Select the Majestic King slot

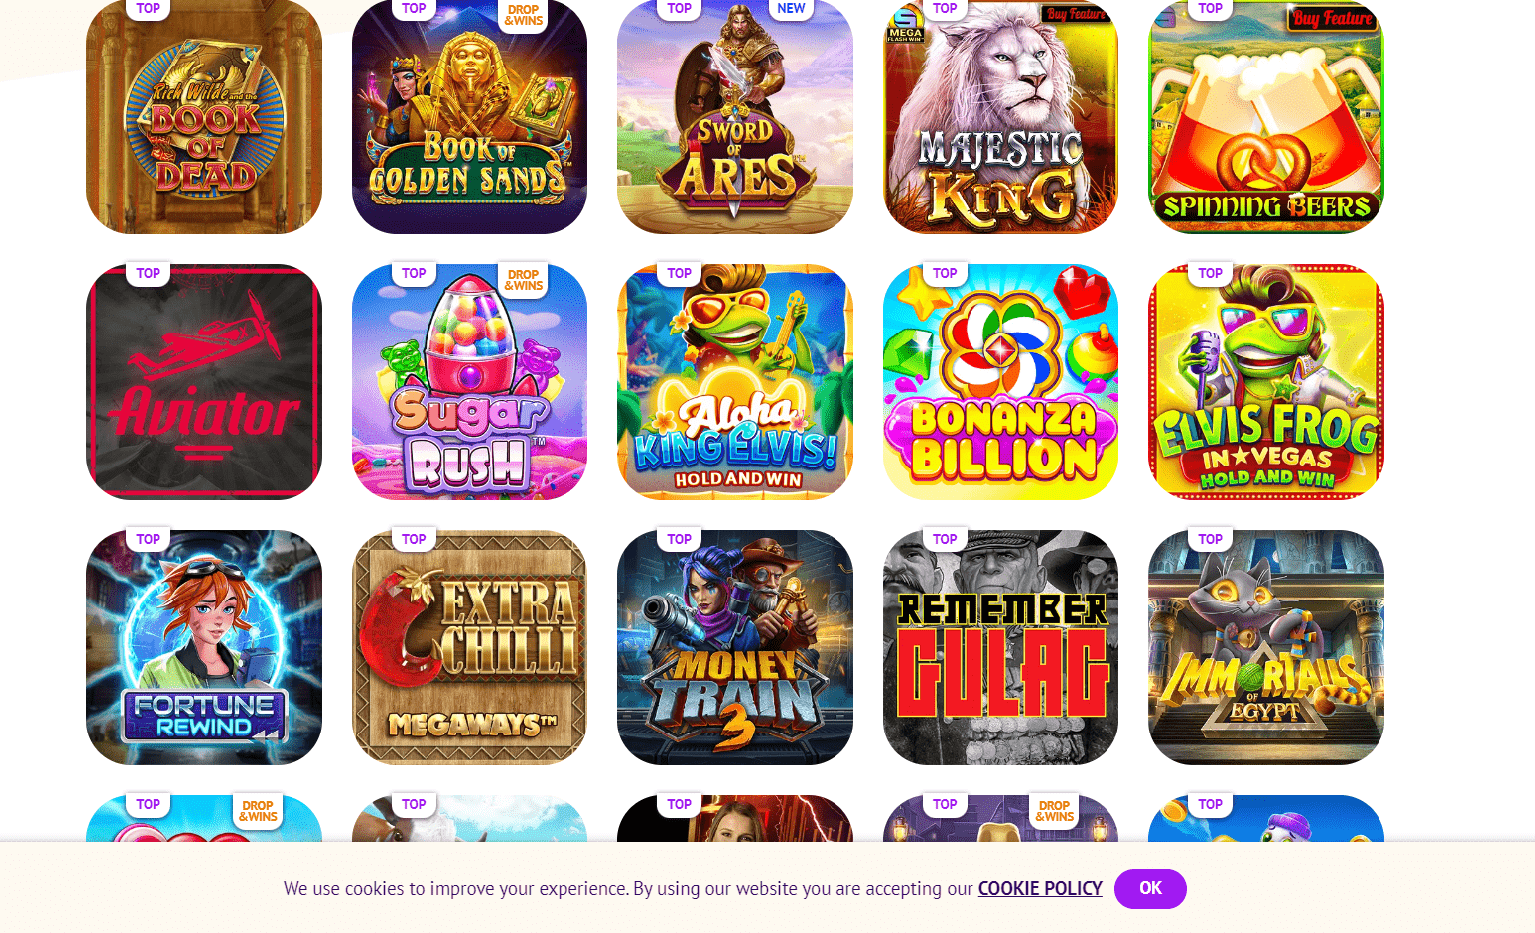(x=1000, y=116)
